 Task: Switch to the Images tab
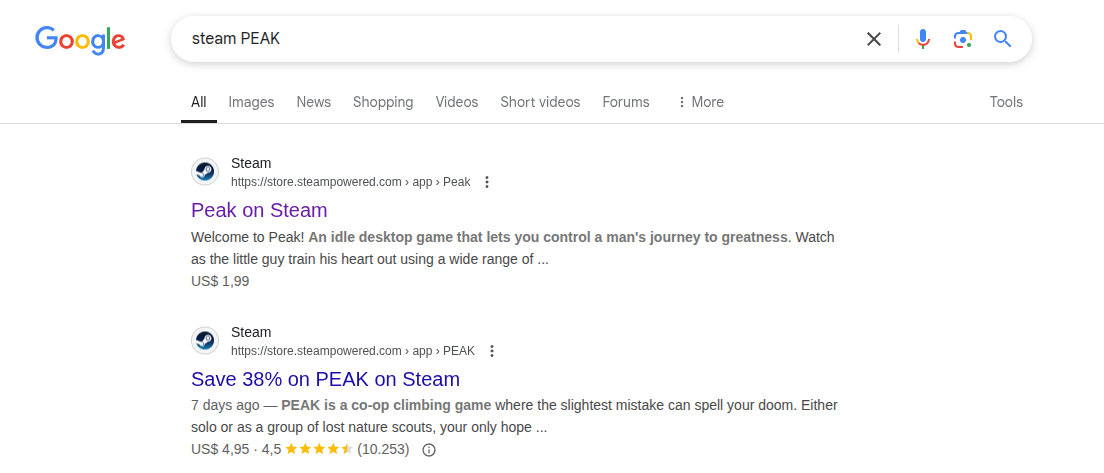coord(251,102)
